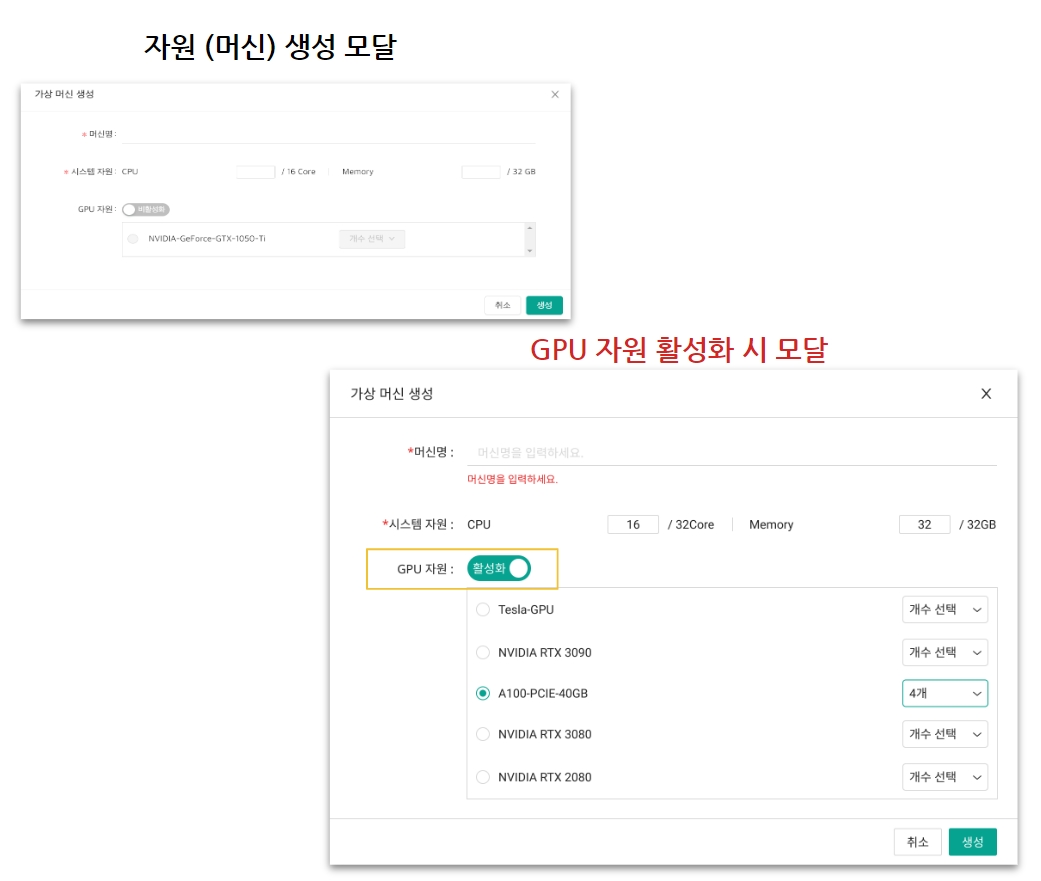Image resolution: width=1041 pixels, height=881 pixels.
Task: Expand the 4개 dropdown for A100-PCIE-40GB
Action: coord(944,693)
